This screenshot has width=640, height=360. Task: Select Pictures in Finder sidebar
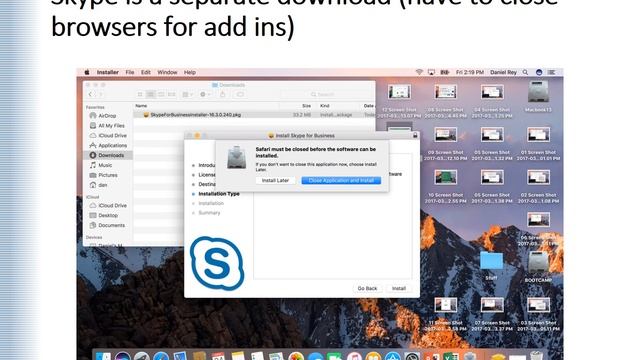[x=108, y=175]
